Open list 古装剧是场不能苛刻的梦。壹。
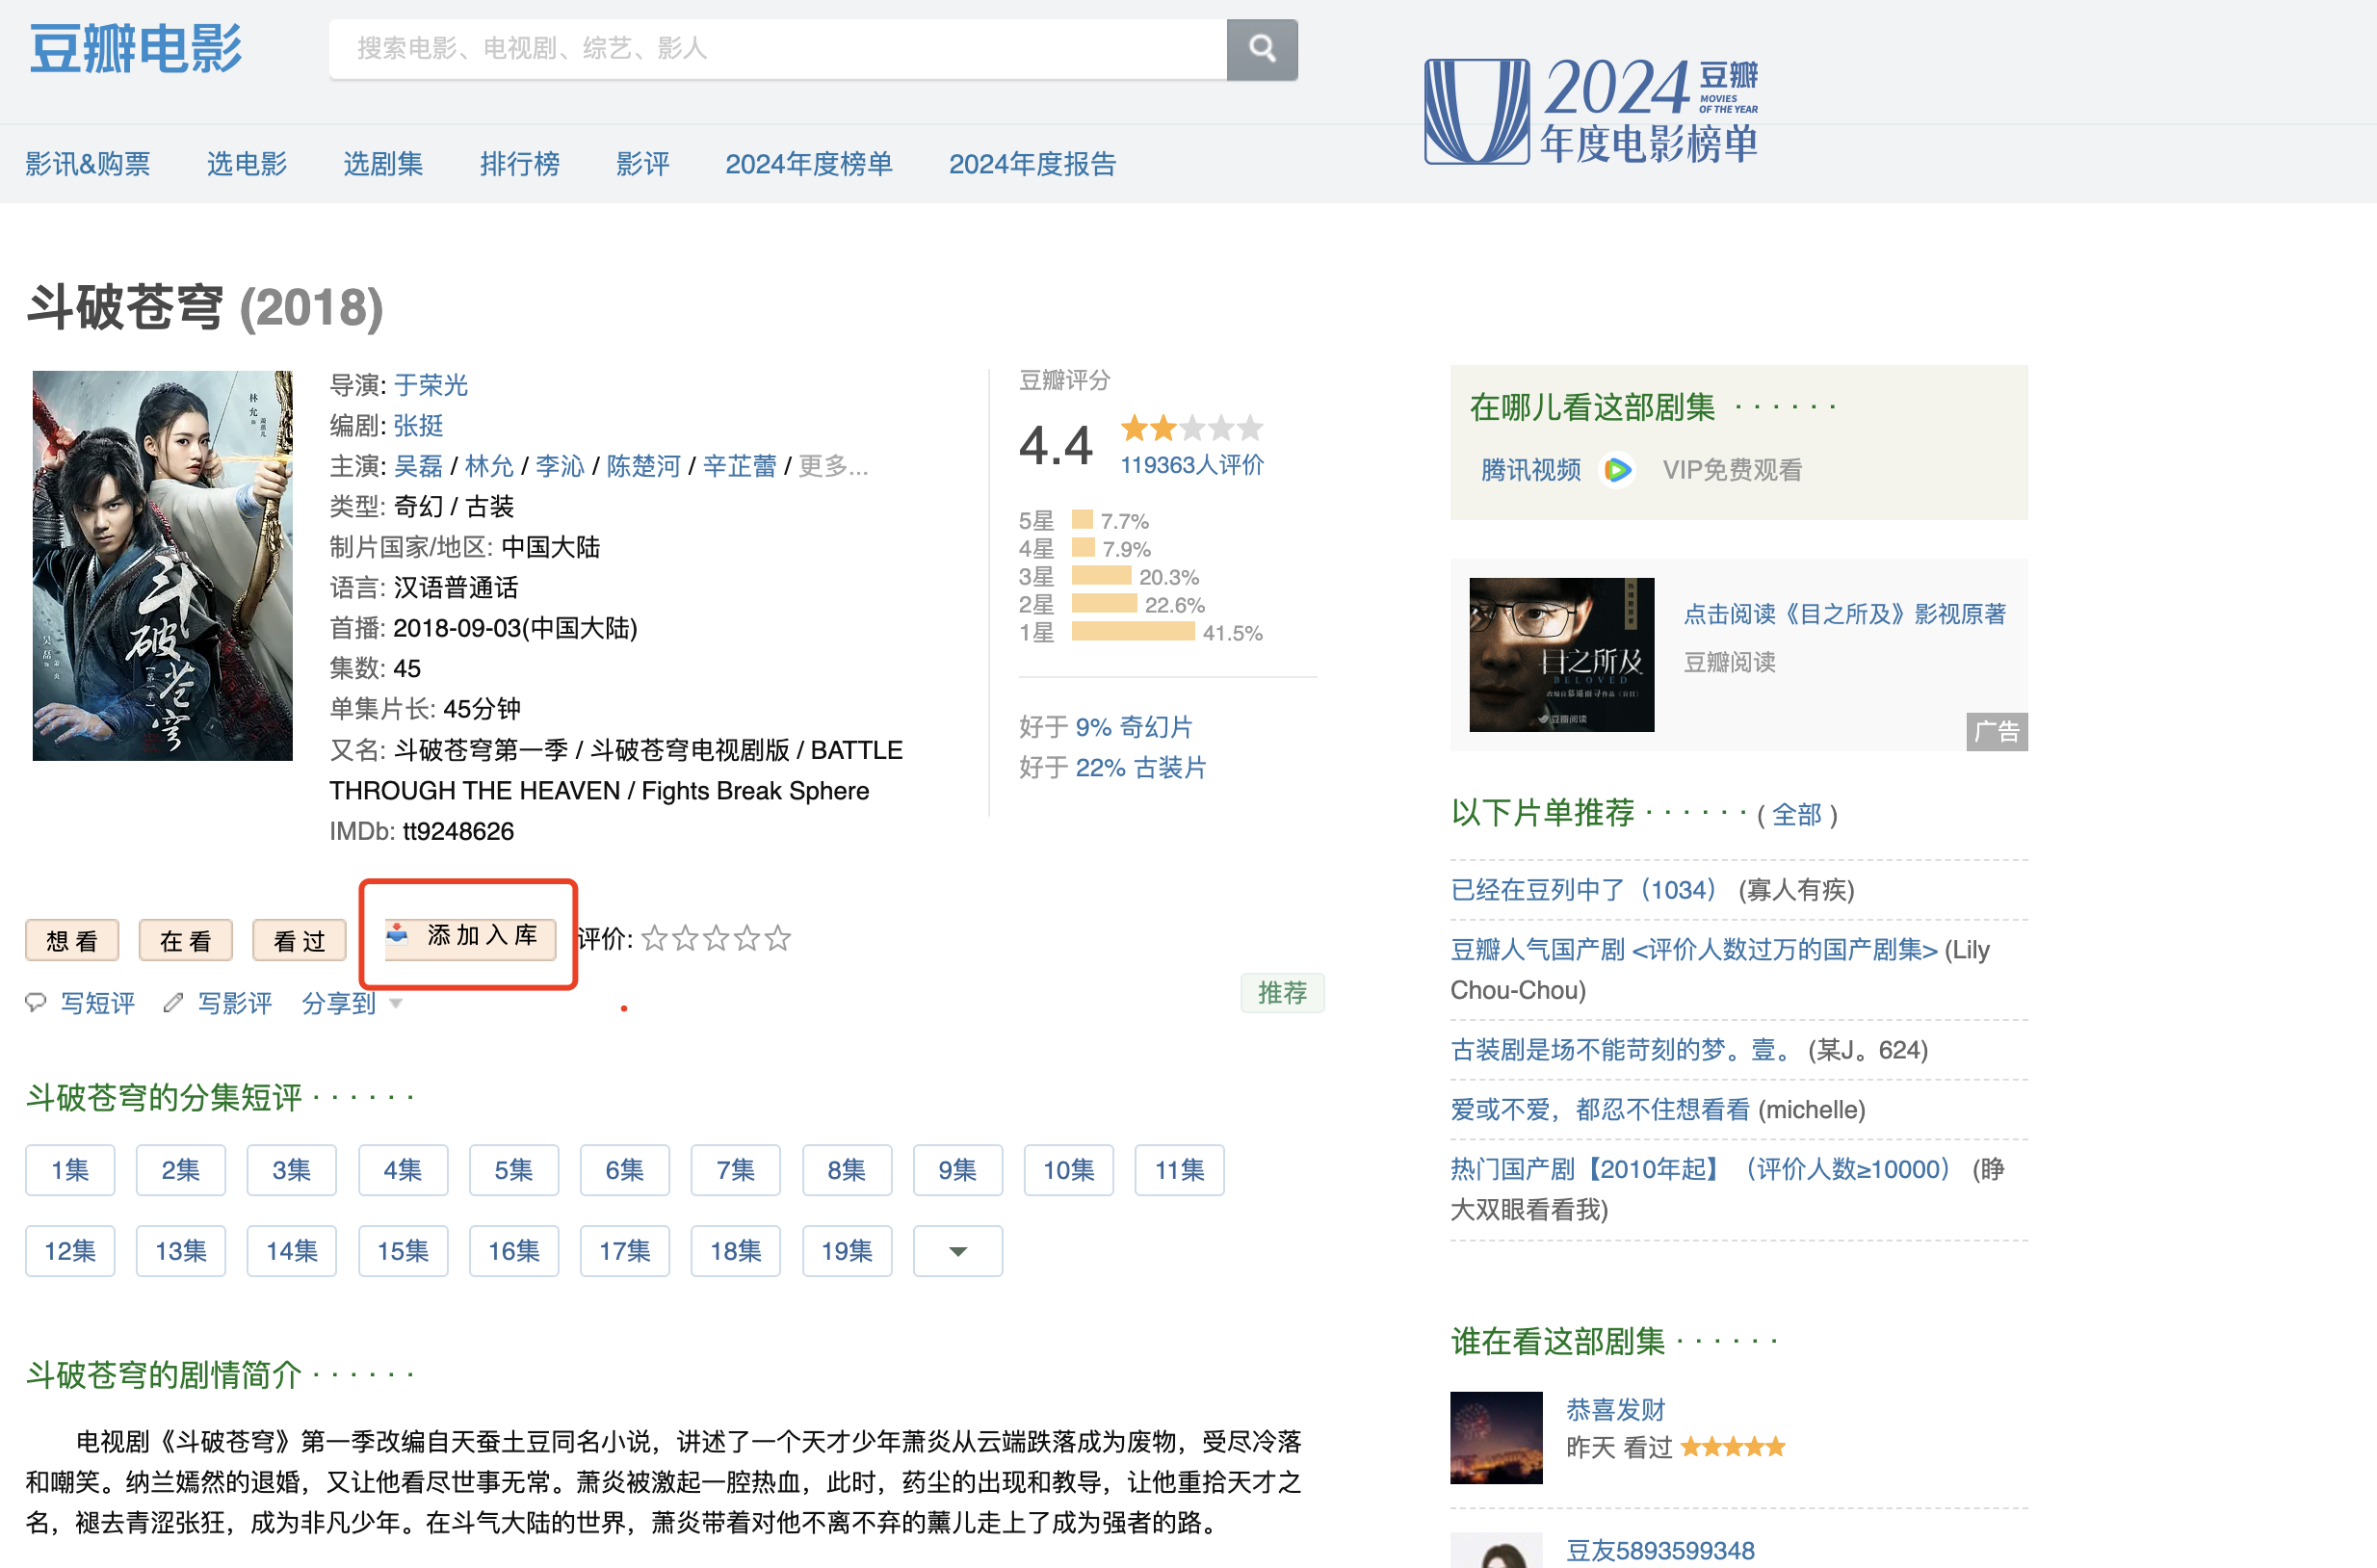 coord(1621,1050)
